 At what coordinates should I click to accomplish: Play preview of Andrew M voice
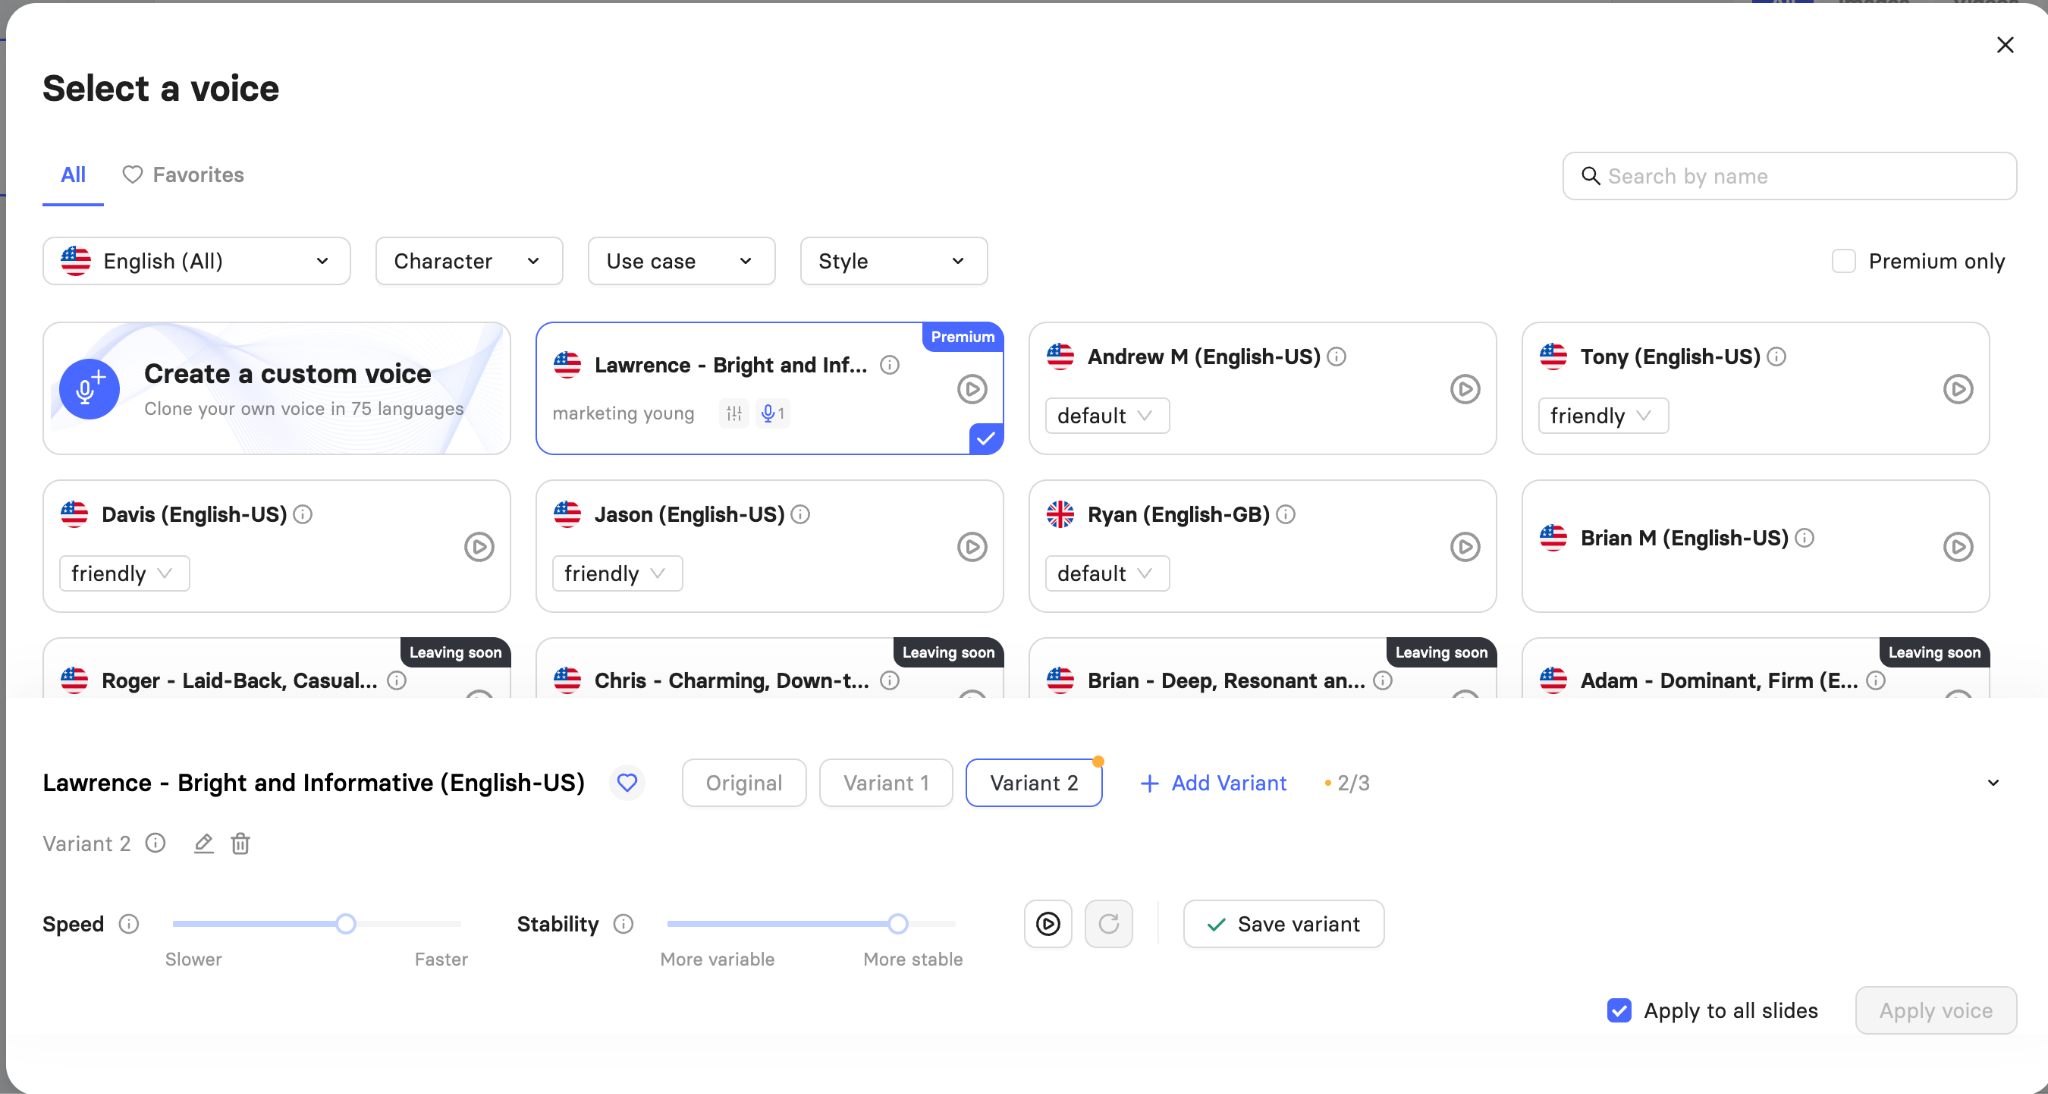1465,389
